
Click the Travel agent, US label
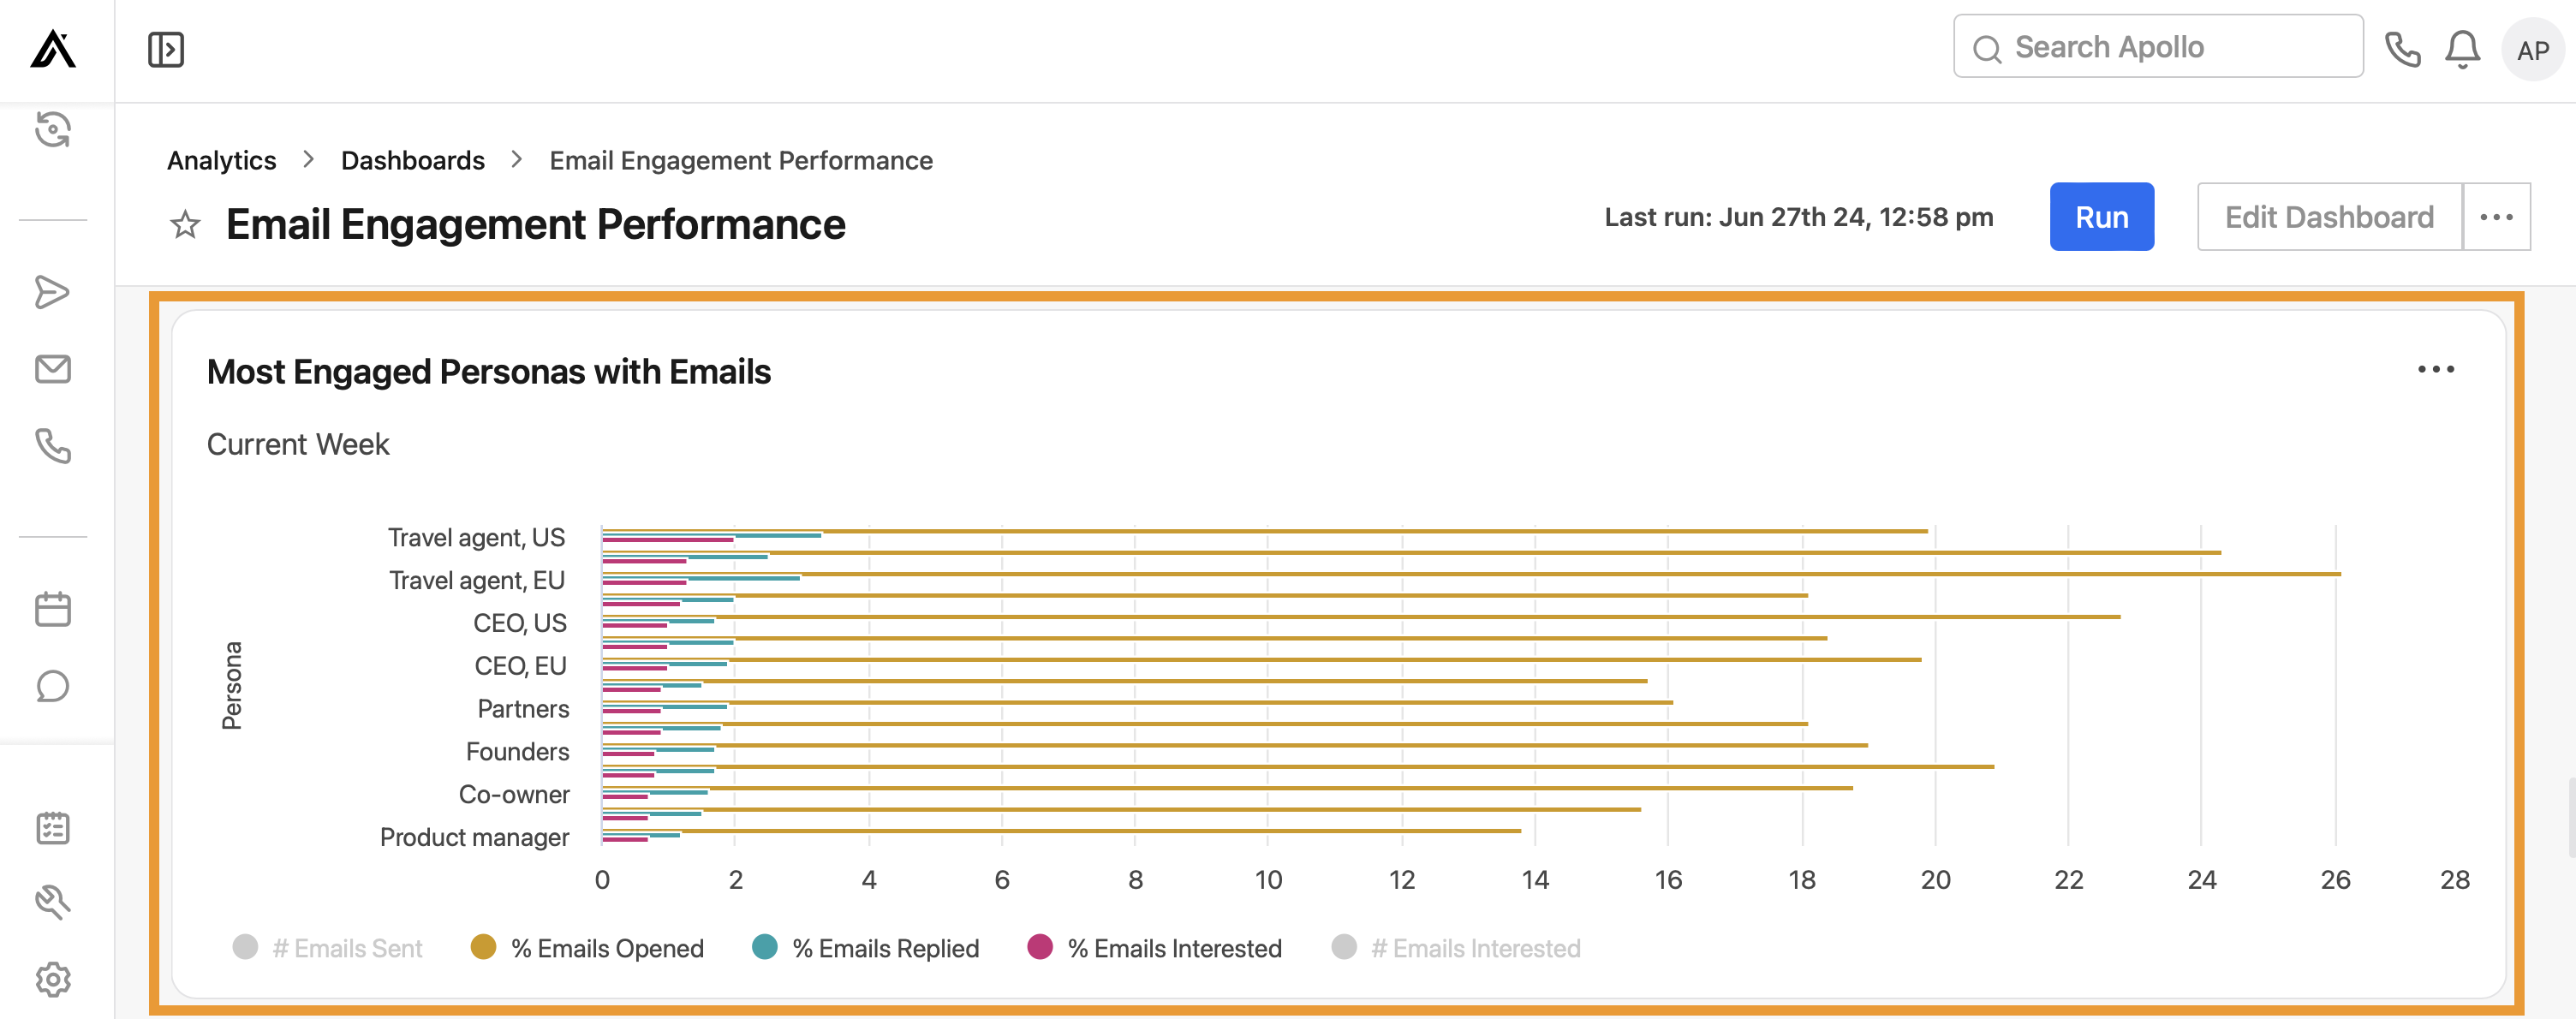pos(476,538)
